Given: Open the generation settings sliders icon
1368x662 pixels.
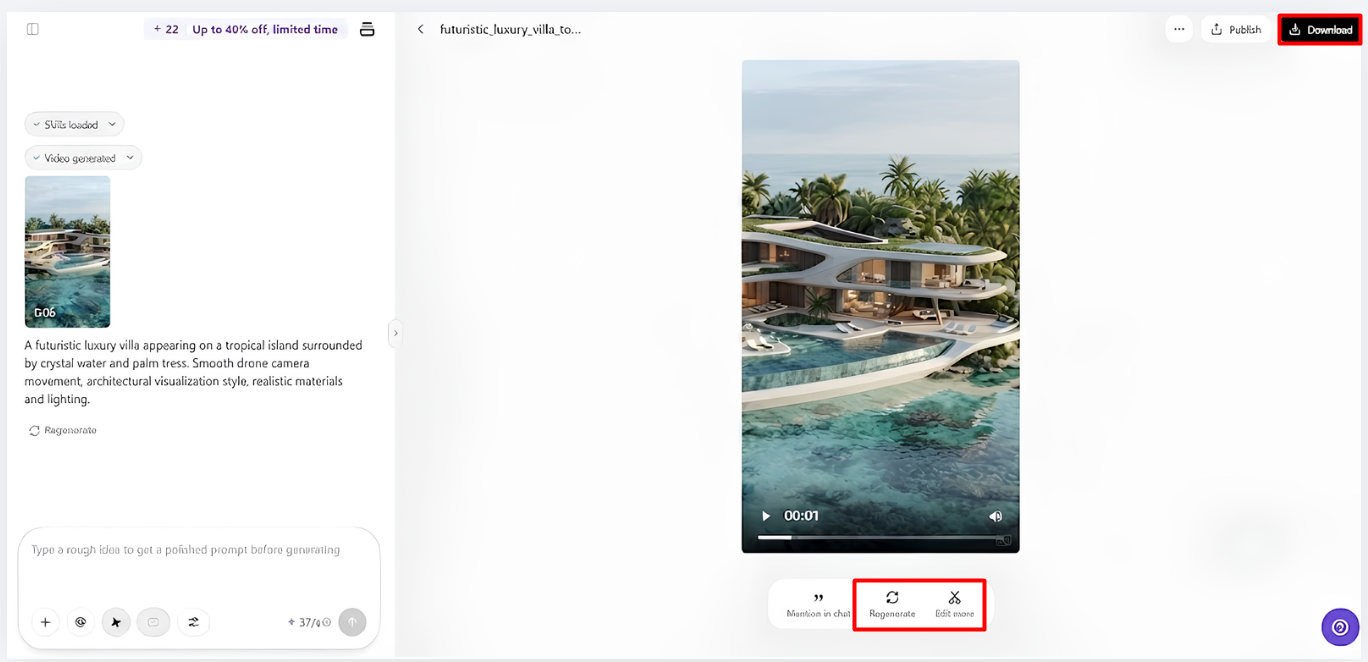Looking at the screenshot, I should [x=193, y=622].
